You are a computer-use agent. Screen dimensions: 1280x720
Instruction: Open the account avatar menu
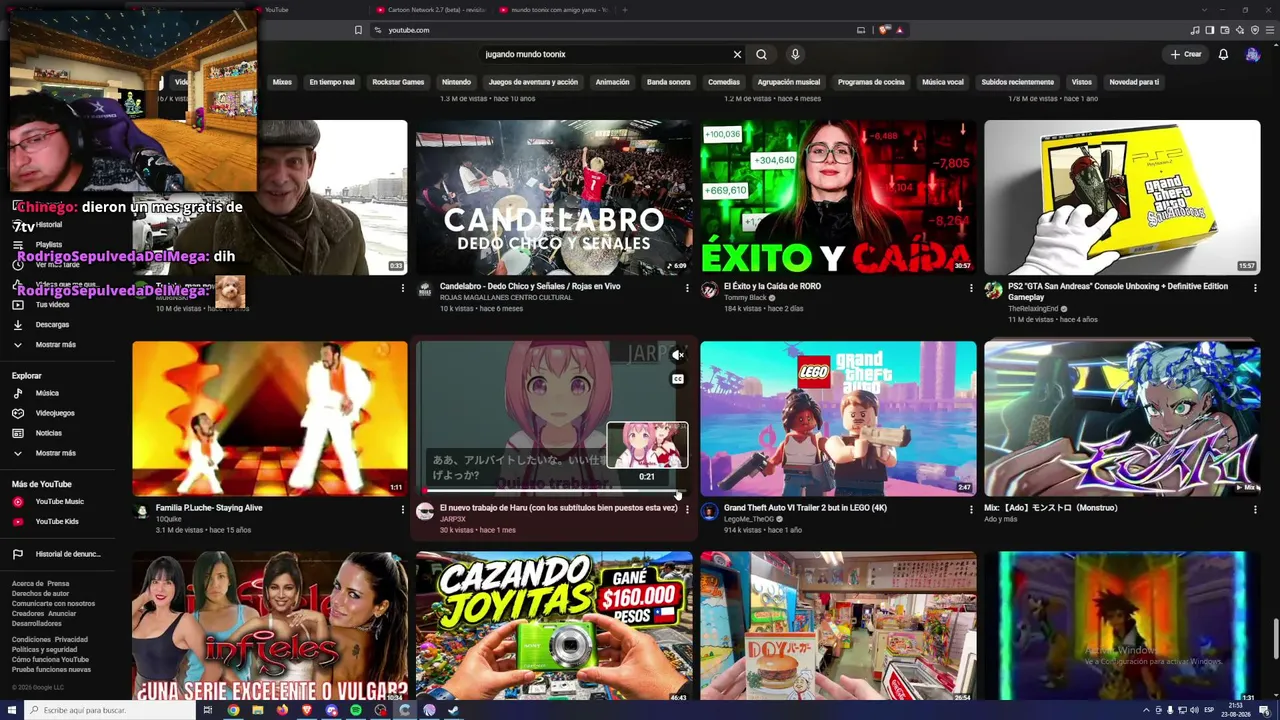1252,54
